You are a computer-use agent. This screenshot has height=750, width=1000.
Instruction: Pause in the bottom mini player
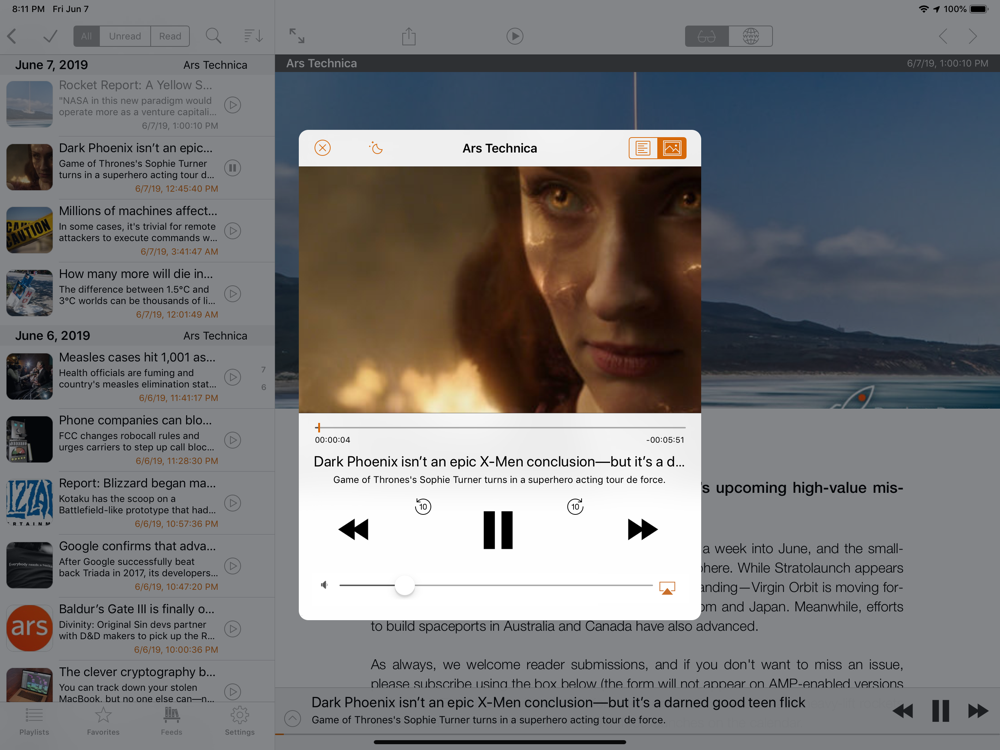pos(941,710)
